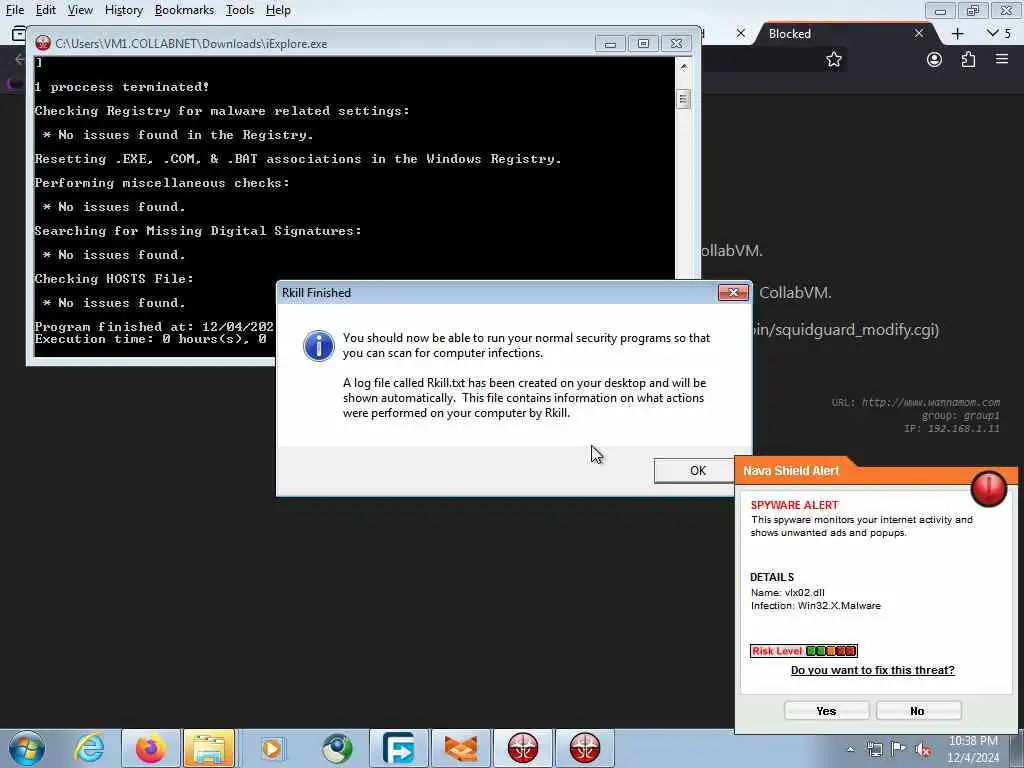Click the orange envelope app taskbar icon
Image resolution: width=1024 pixels, height=768 pixels.
point(461,748)
